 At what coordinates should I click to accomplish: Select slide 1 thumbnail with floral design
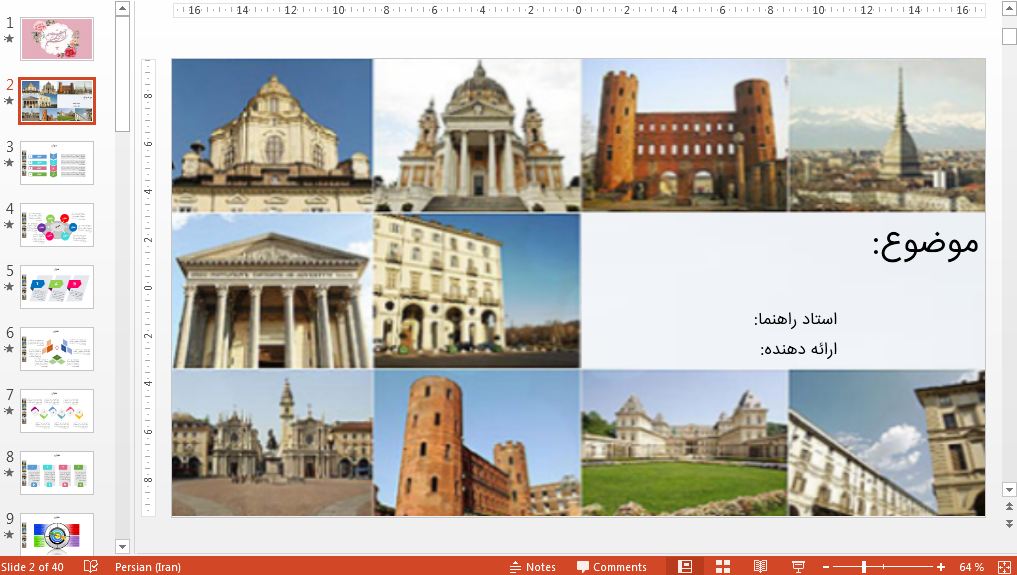pos(57,39)
